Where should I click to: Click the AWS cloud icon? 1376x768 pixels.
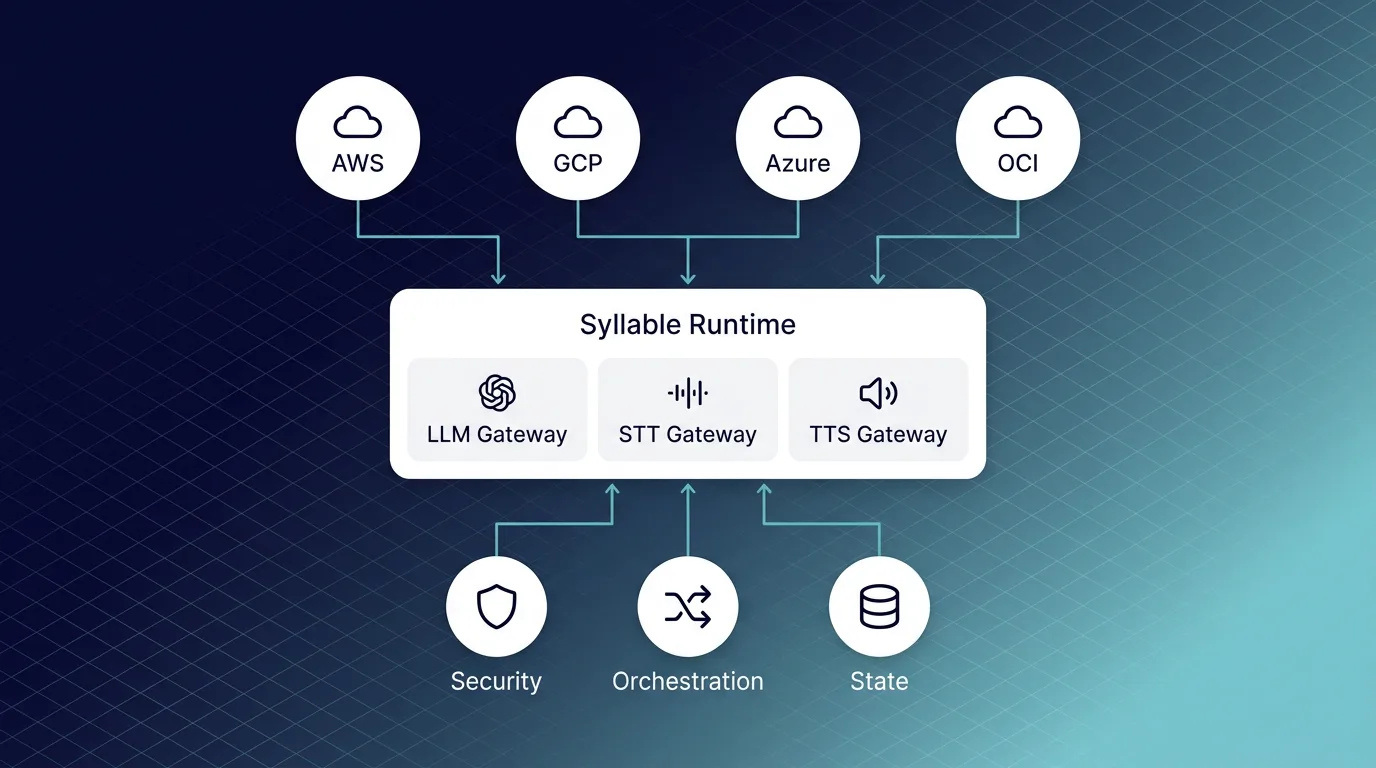(x=358, y=122)
